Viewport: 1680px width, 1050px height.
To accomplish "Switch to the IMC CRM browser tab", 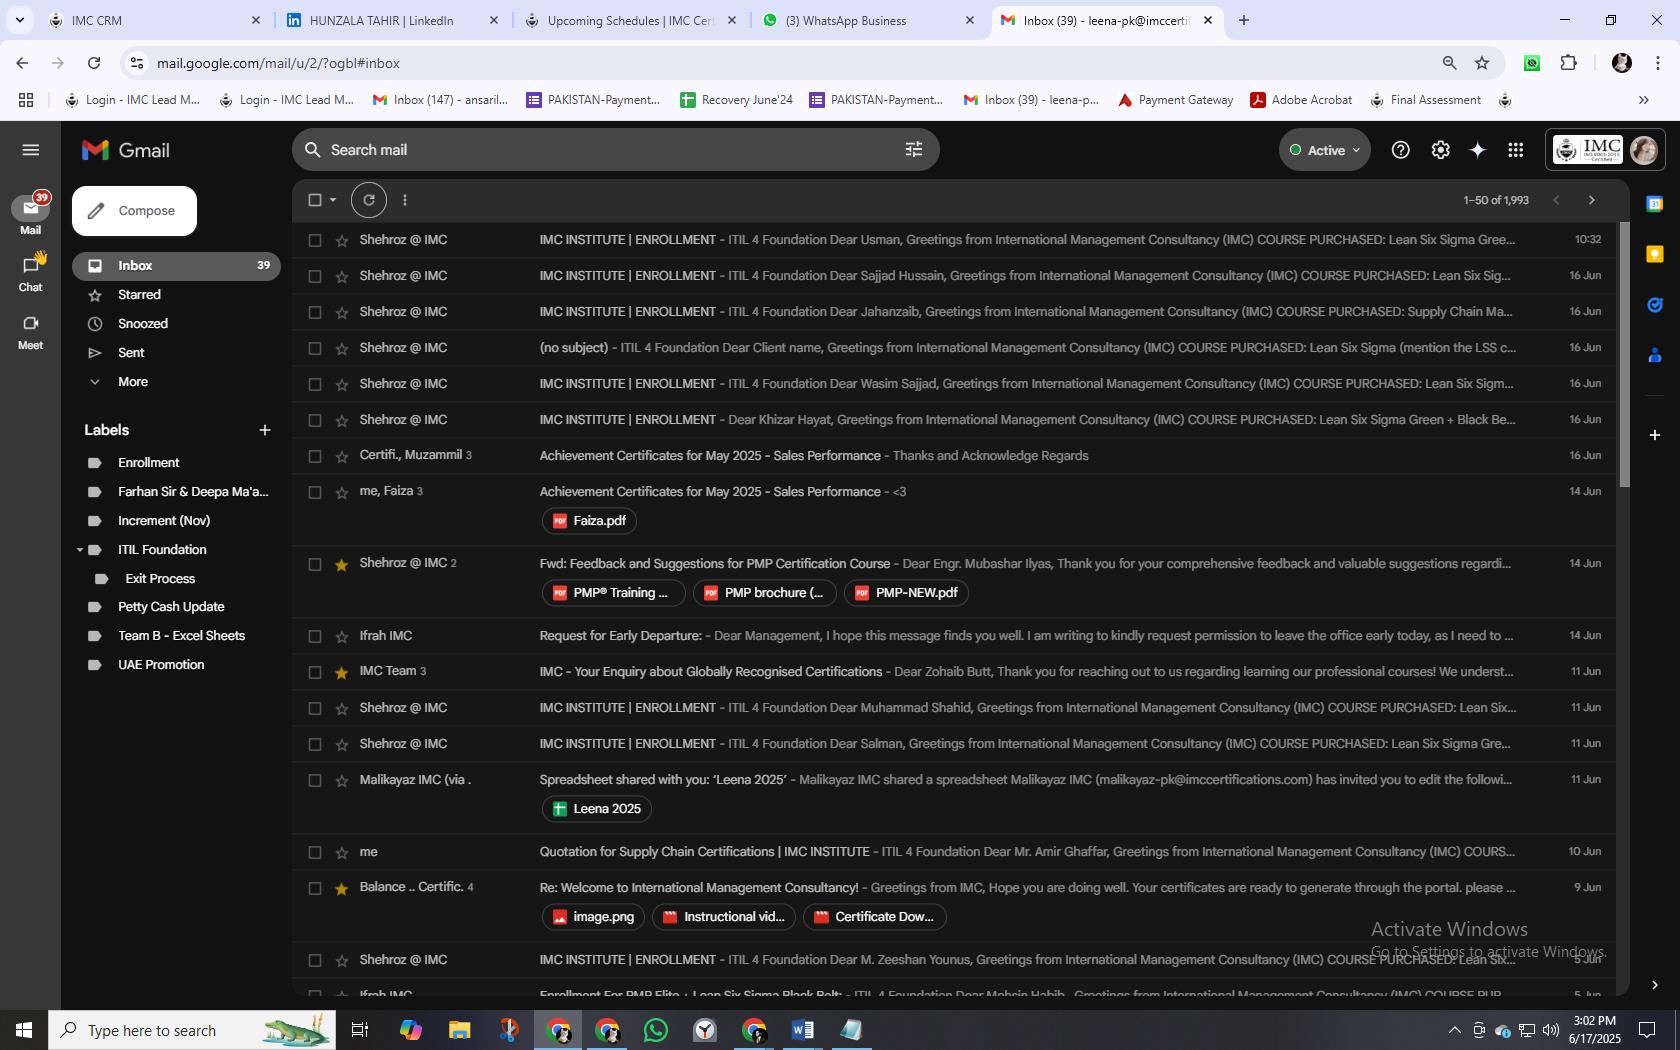I will point(155,20).
